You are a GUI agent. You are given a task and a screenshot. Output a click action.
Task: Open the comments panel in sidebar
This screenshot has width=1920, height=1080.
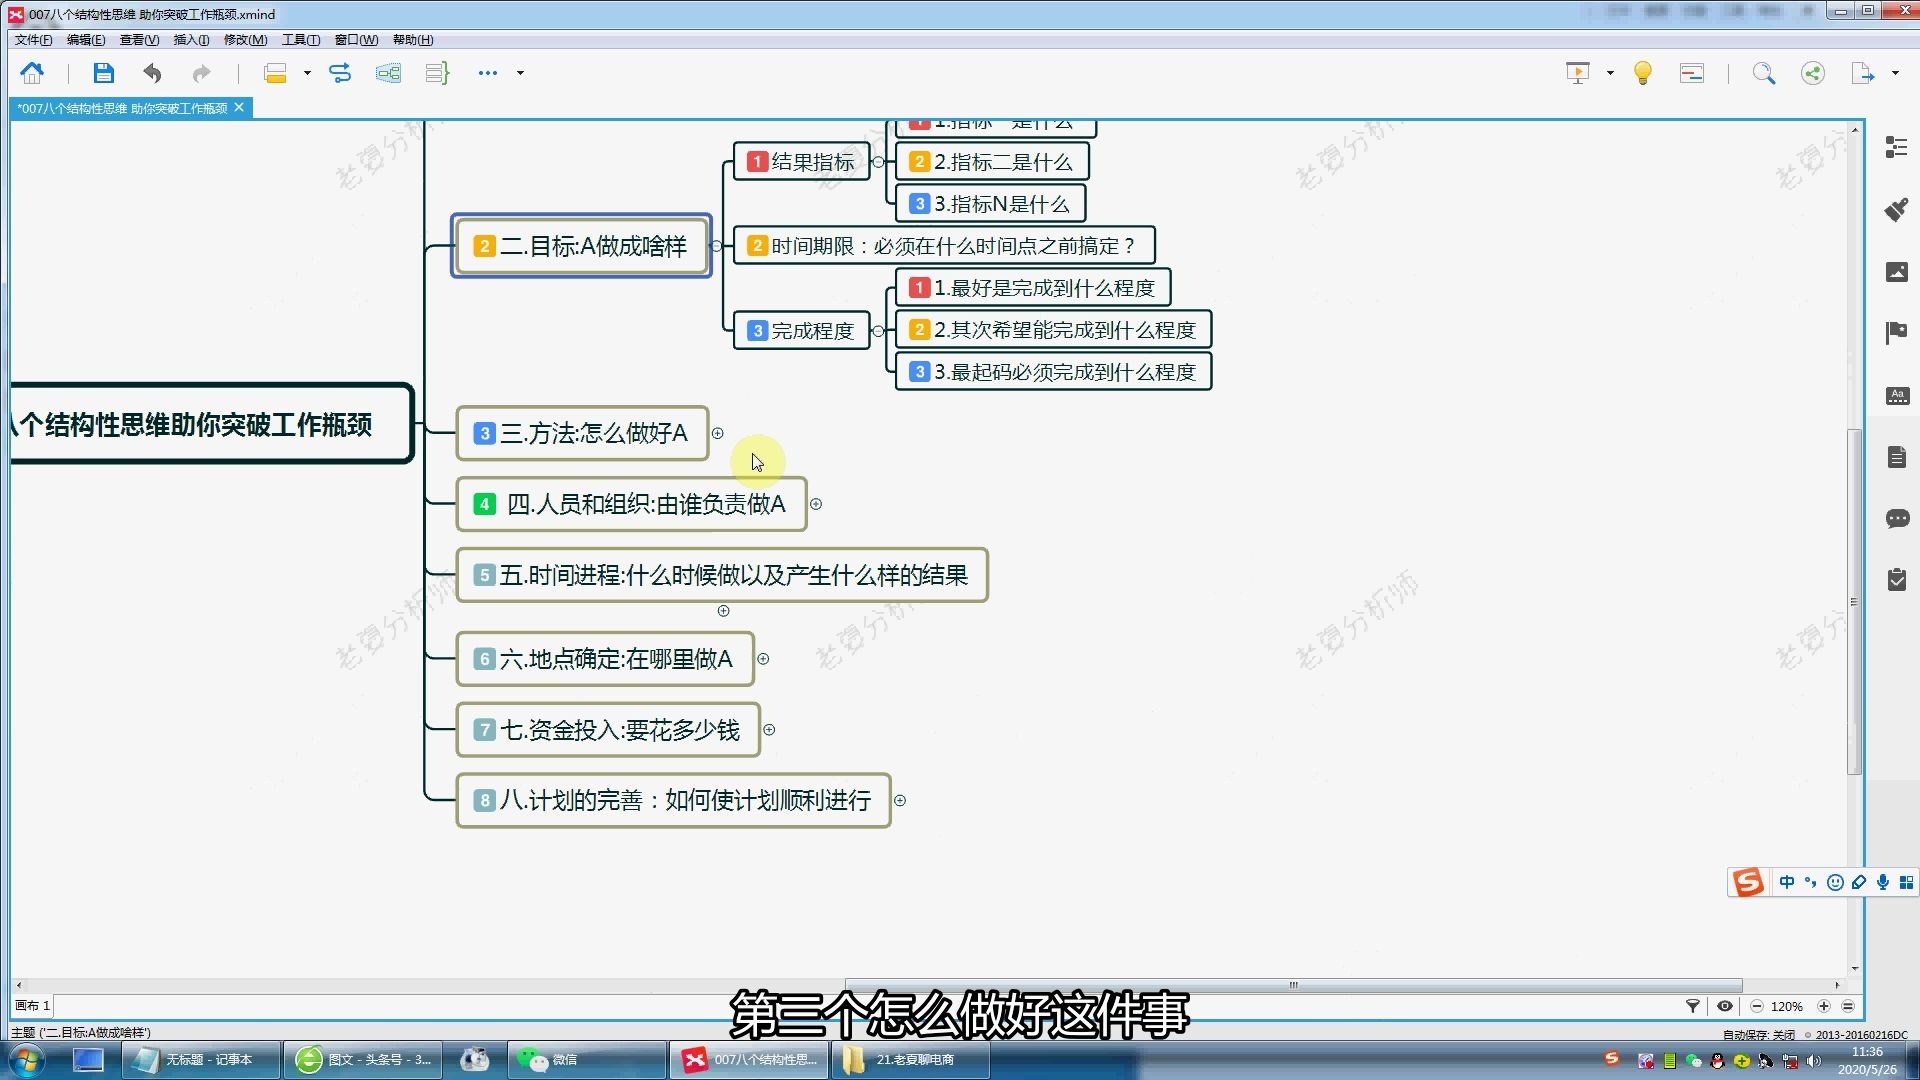click(1896, 518)
